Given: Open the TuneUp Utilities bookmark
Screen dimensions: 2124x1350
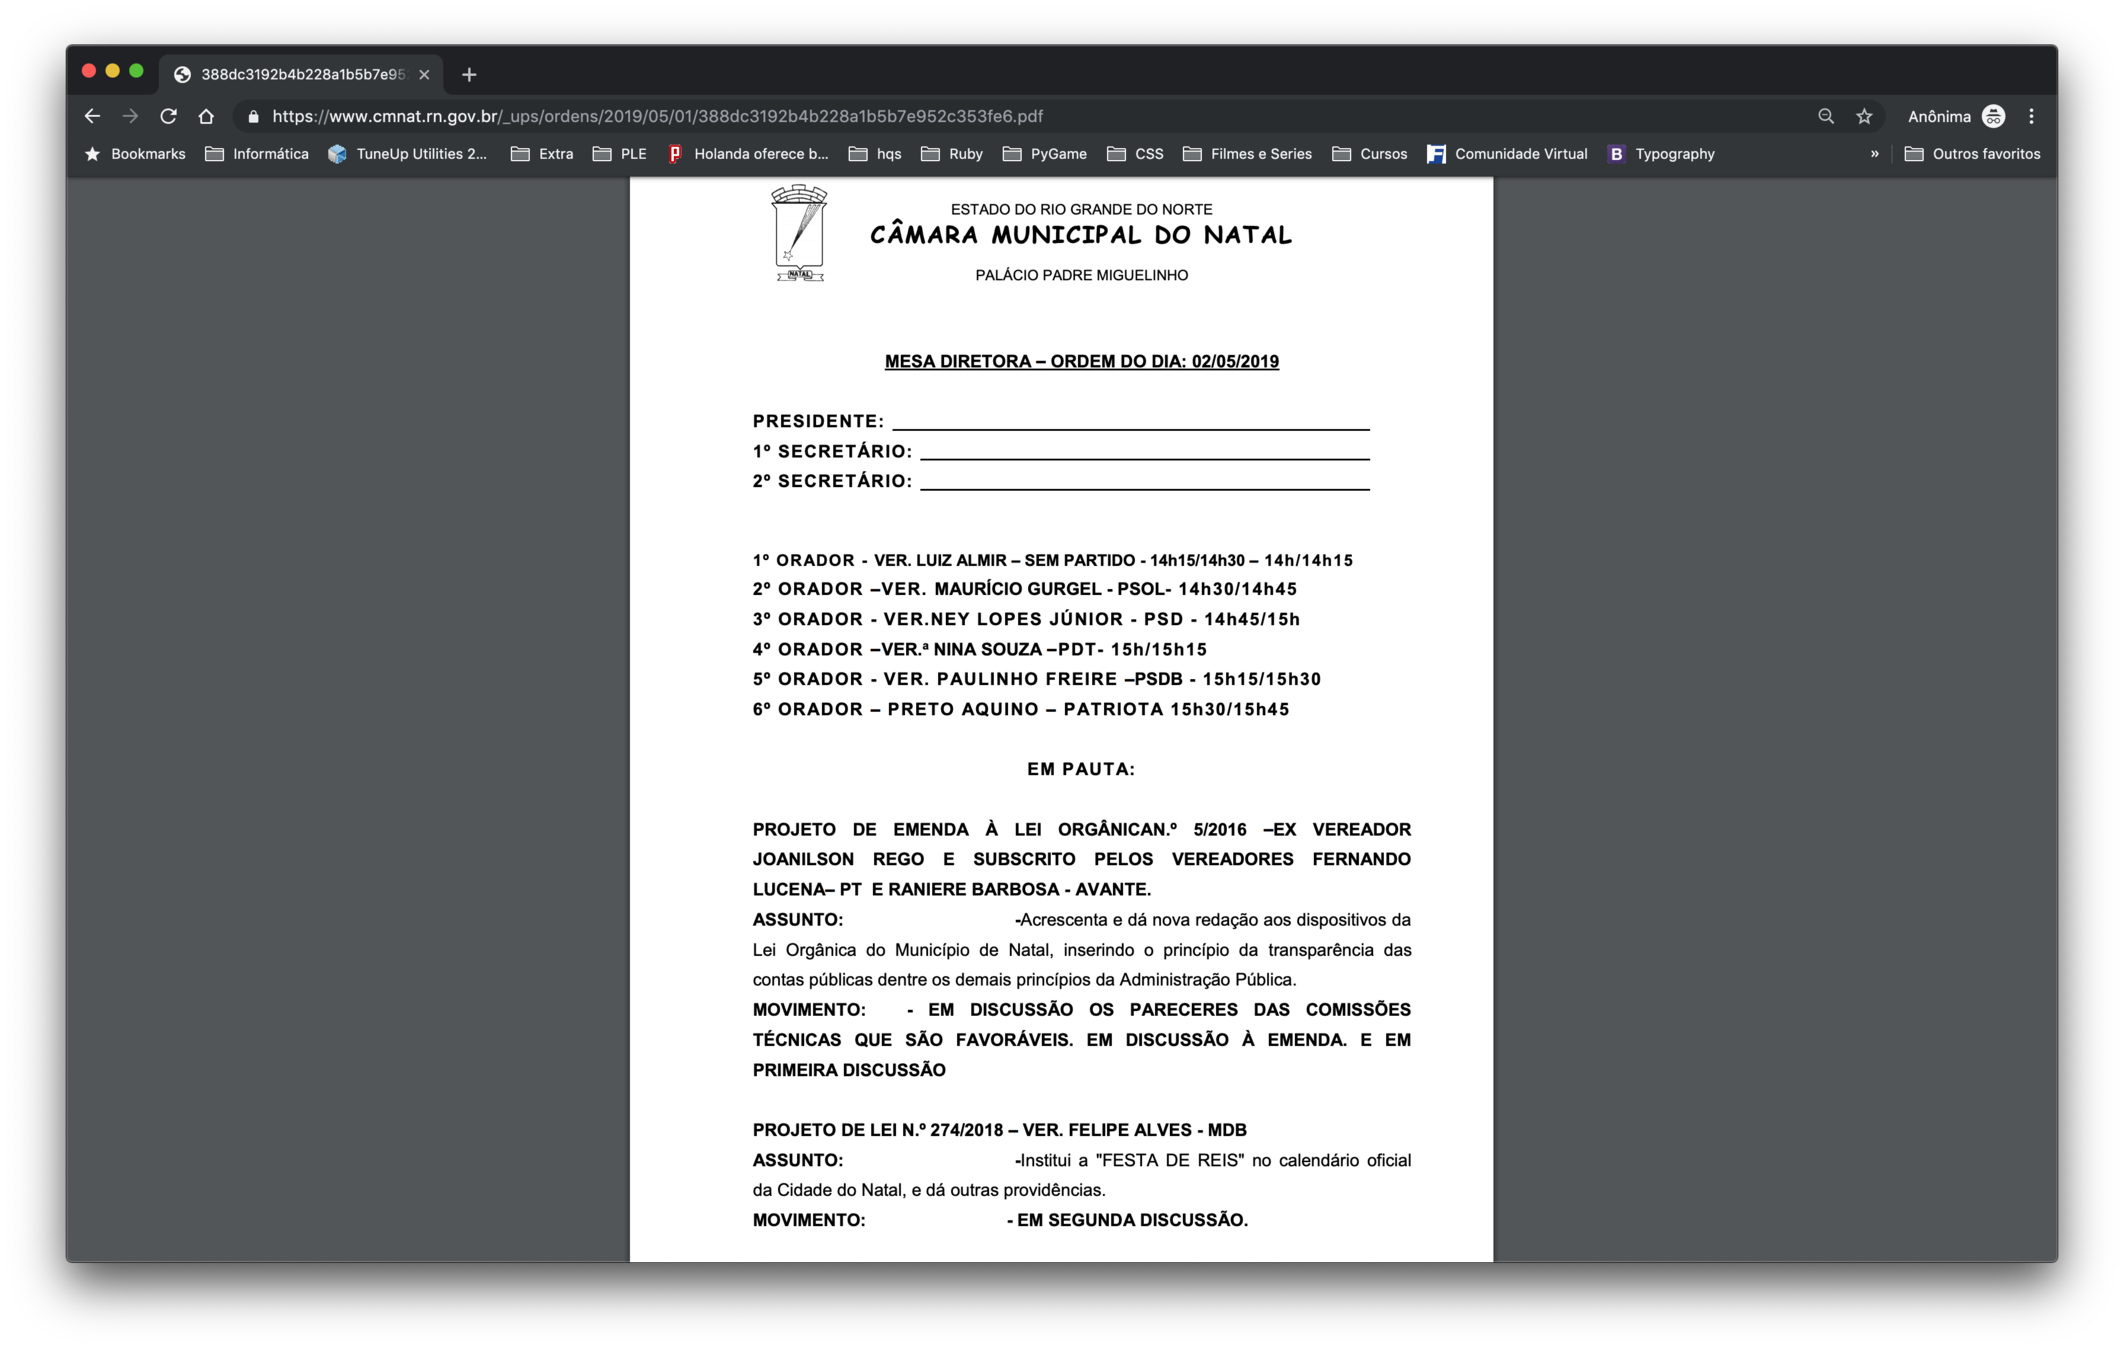Looking at the screenshot, I should click(x=408, y=154).
